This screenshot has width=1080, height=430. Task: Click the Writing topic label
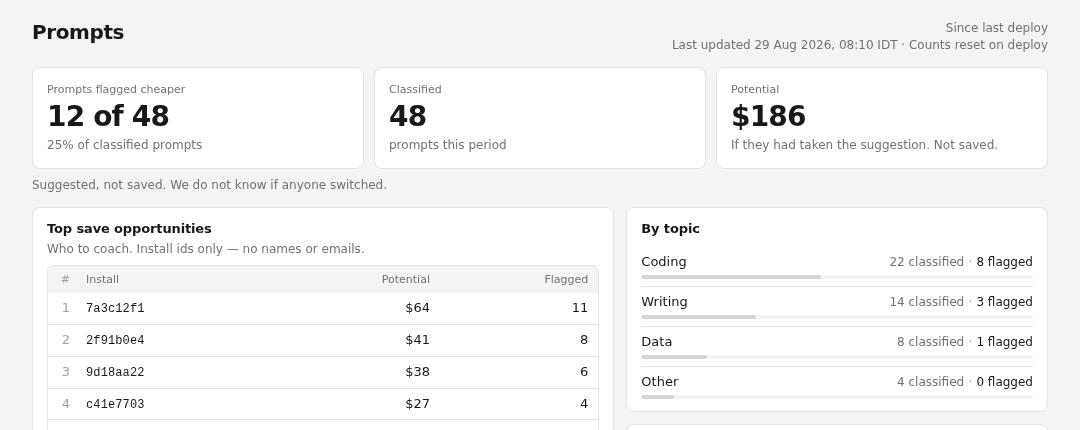tap(664, 302)
